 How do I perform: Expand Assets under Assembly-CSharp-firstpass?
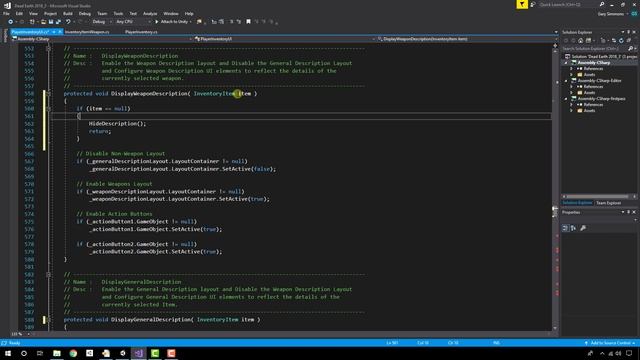tap(571, 111)
